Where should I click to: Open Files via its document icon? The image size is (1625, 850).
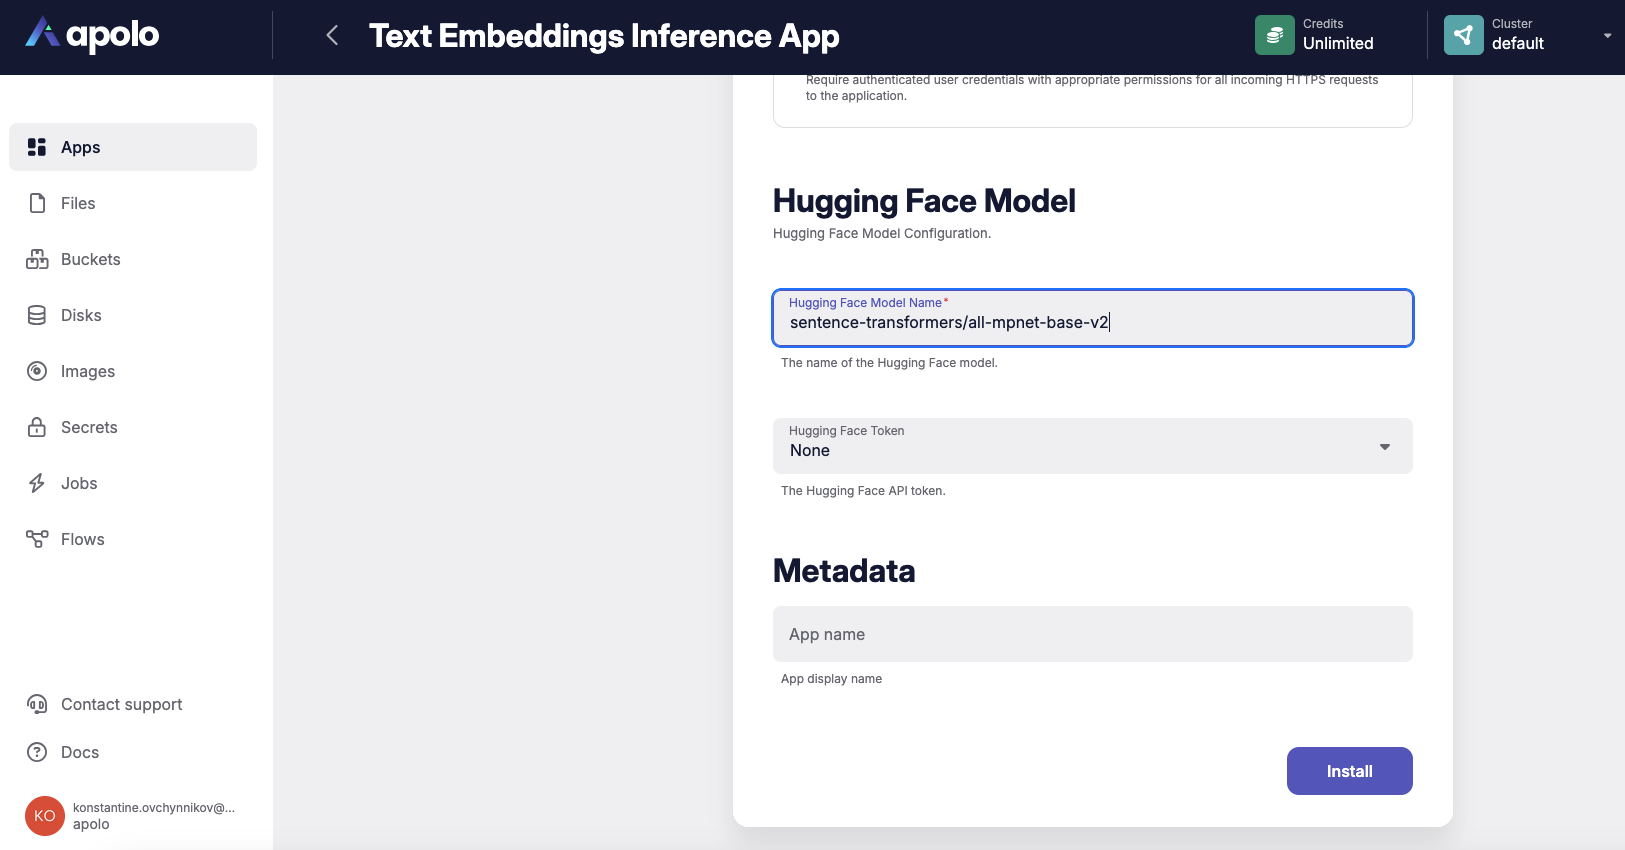pos(37,203)
